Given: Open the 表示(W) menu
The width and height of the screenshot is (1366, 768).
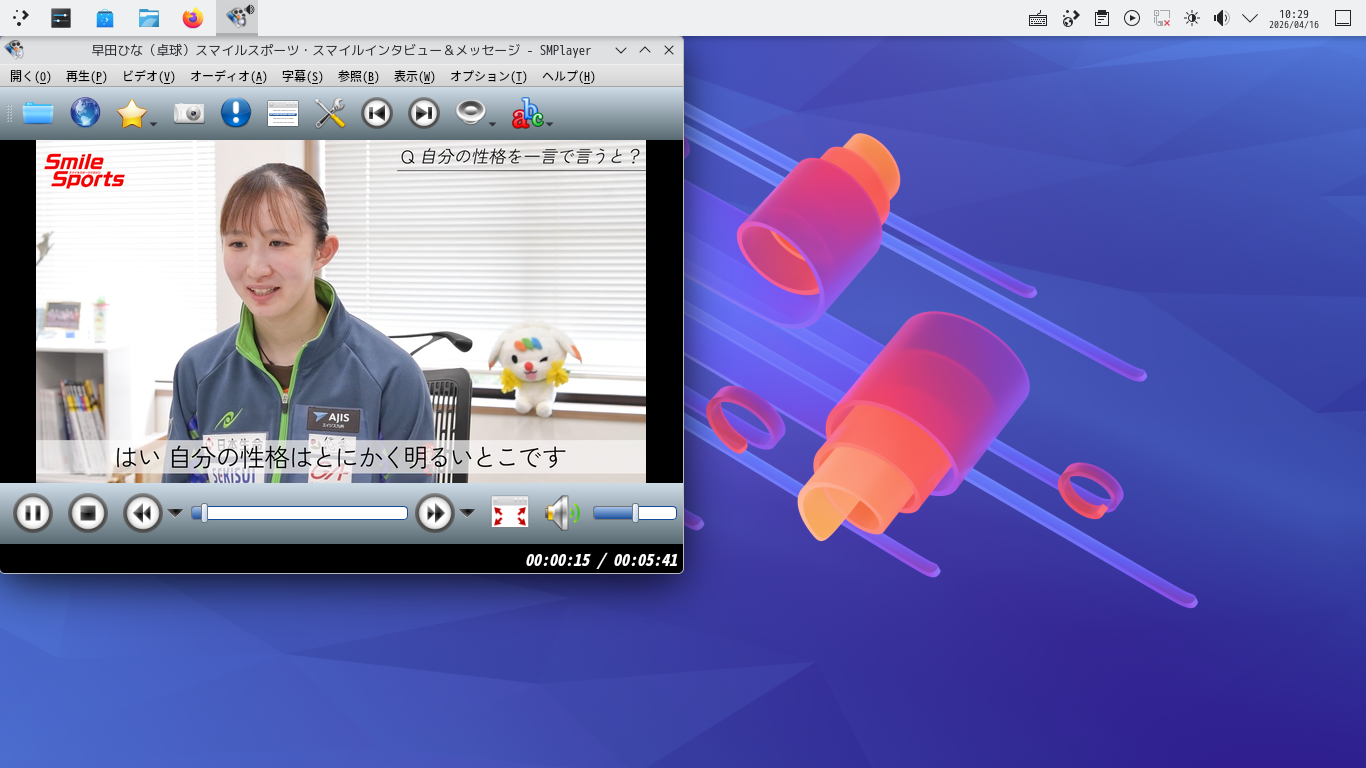Looking at the screenshot, I should [x=414, y=77].
